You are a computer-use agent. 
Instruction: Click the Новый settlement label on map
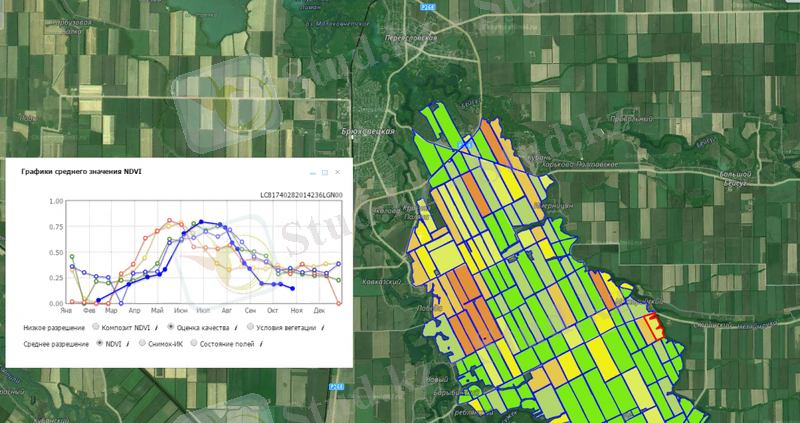[x=437, y=380]
